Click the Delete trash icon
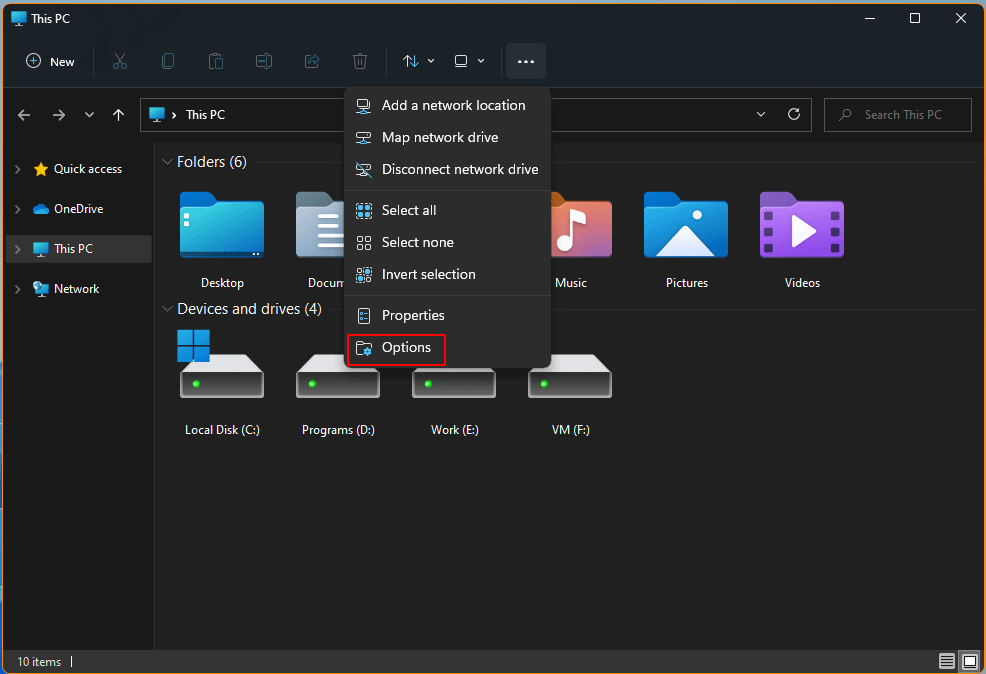Image resolution: width=986 pixels, height=674 pixels. [359, 61]
